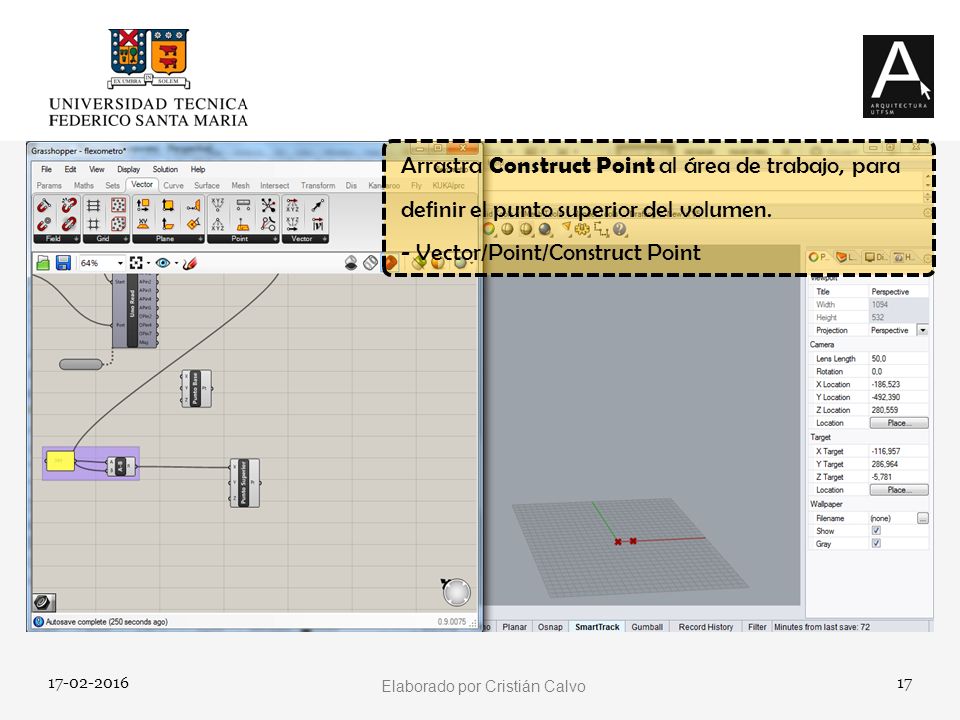Image resolution: width=960 pixels, height=720 pixels.
Task: Pick the Closest Points star-network icon
Action: [268, 205]
